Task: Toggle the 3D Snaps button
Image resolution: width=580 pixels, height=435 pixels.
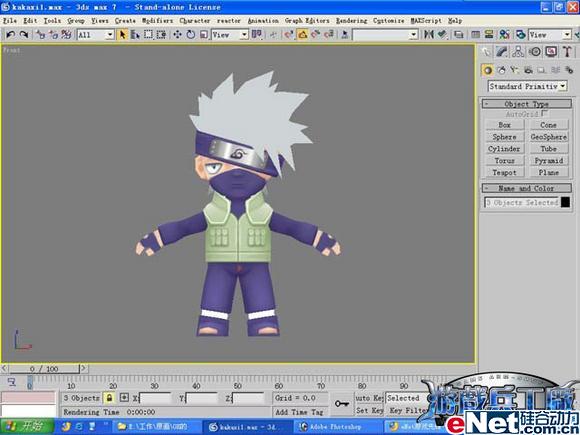Action: coord(289,35)
